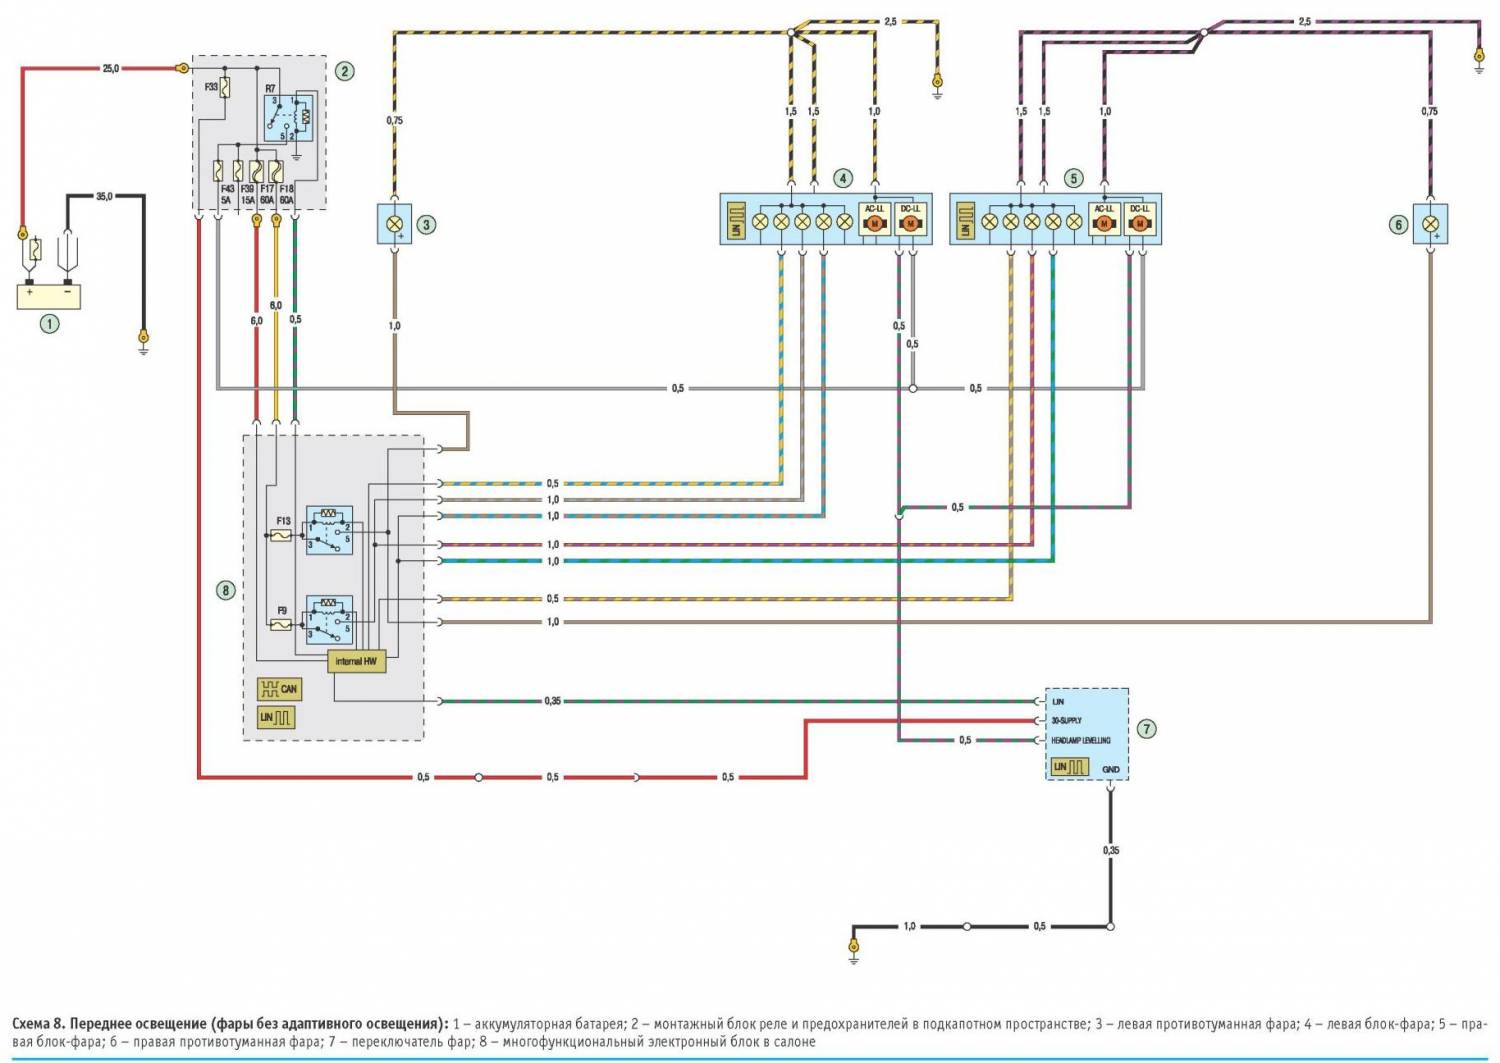Click the 30-SUPPLY terminal label
Viewport: 1500px width, 1063px height.
pyautogui.click(x=1066, y=720)
